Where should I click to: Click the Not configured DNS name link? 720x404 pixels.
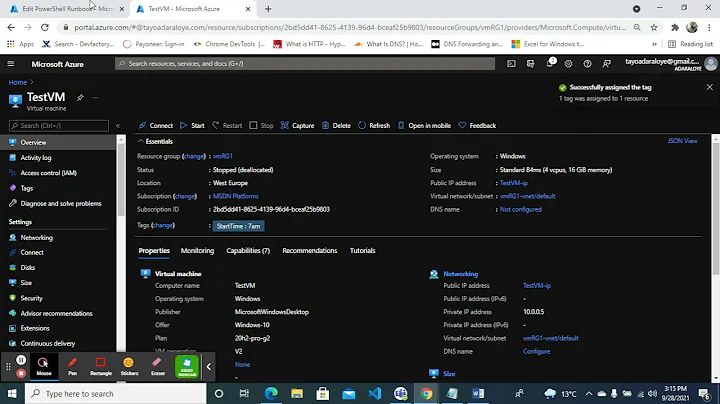[x=521, y=209]
